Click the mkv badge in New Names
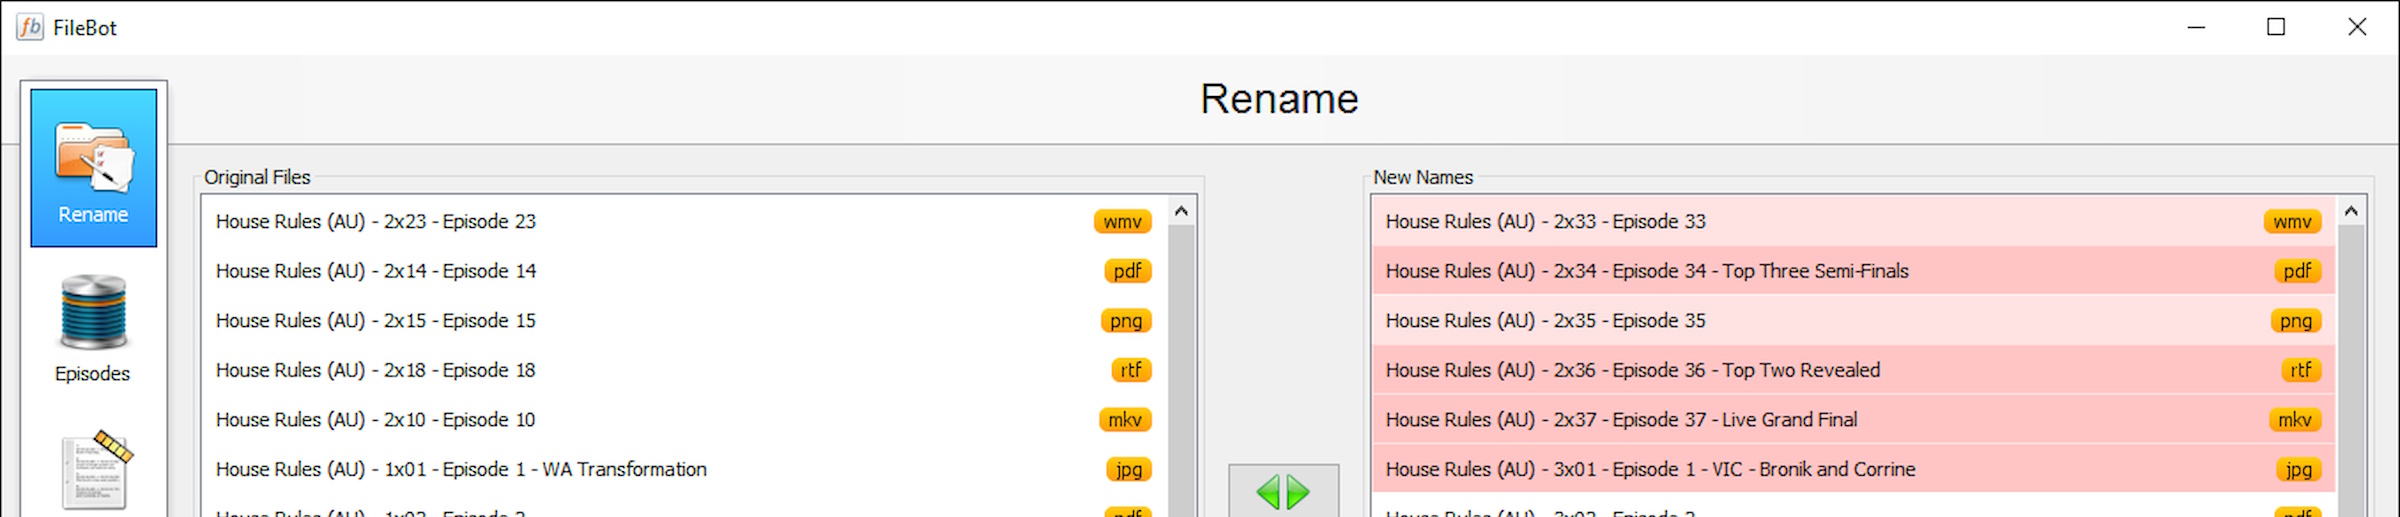Screen dimensions: 2400x517 click(2295, 419)
